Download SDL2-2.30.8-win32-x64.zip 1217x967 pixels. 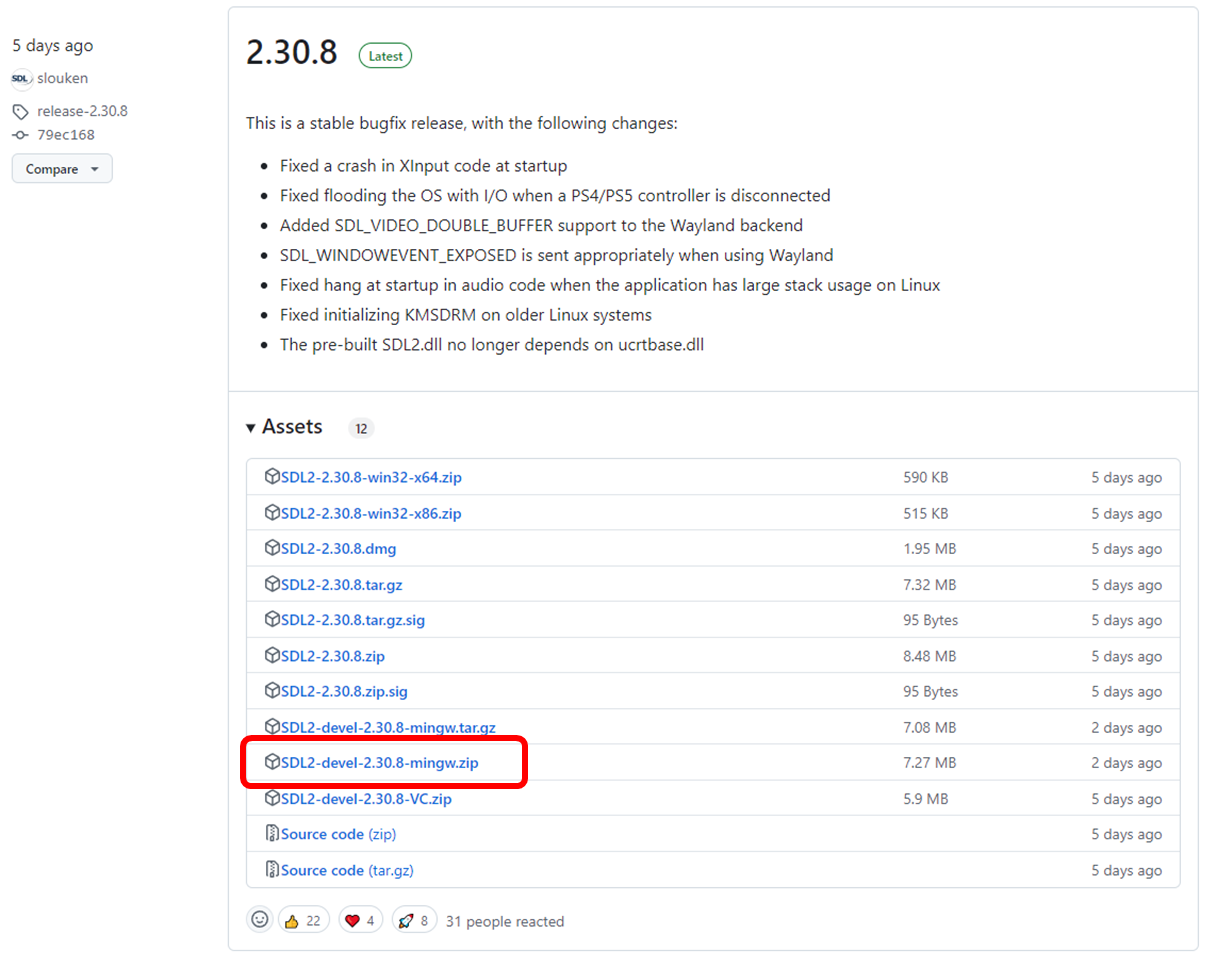point(371,478)
